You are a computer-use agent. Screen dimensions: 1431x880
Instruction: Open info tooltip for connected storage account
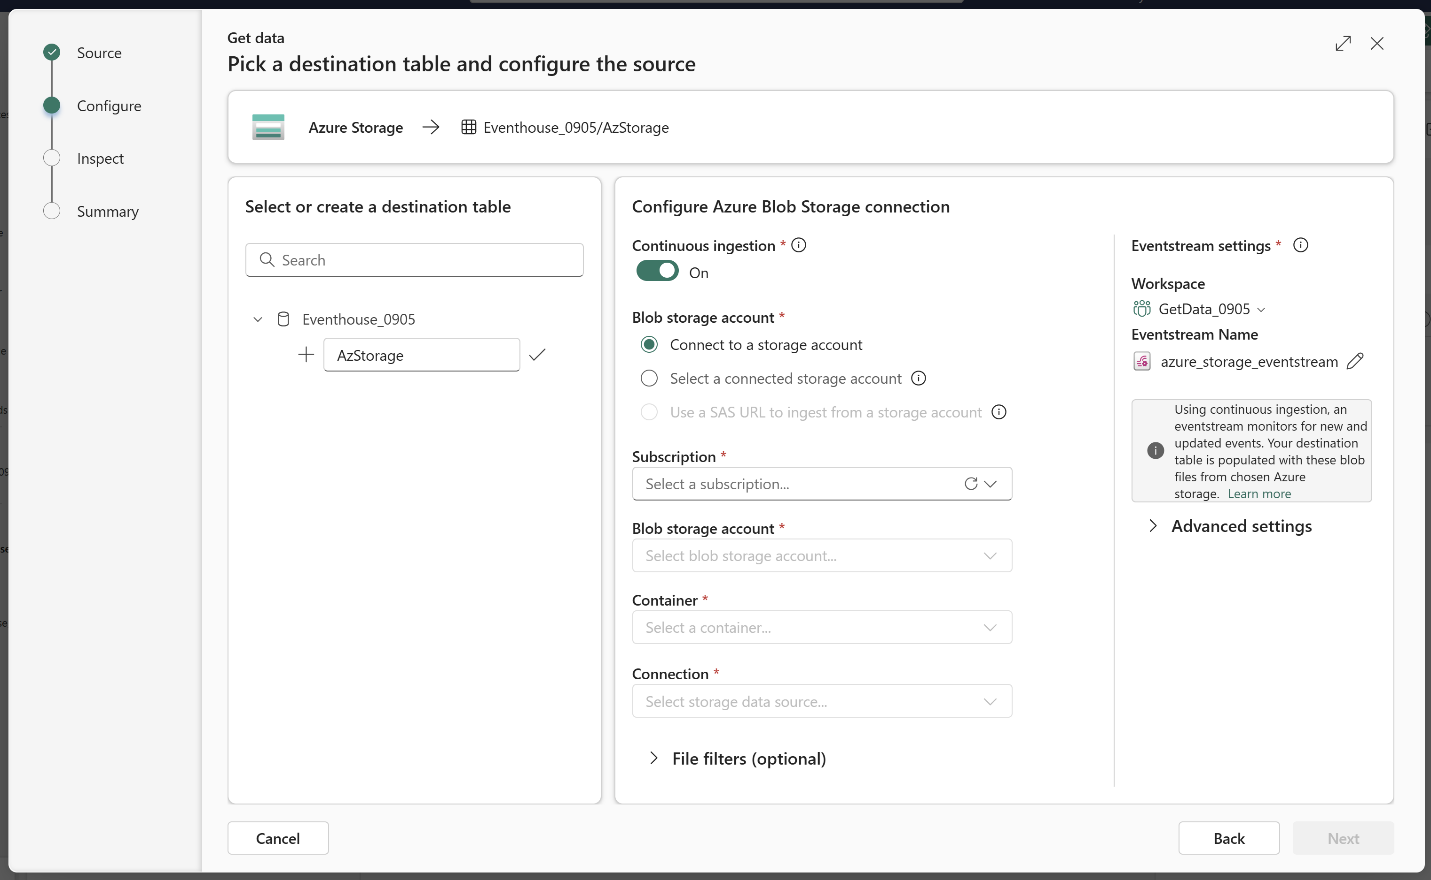coord(919,378)
